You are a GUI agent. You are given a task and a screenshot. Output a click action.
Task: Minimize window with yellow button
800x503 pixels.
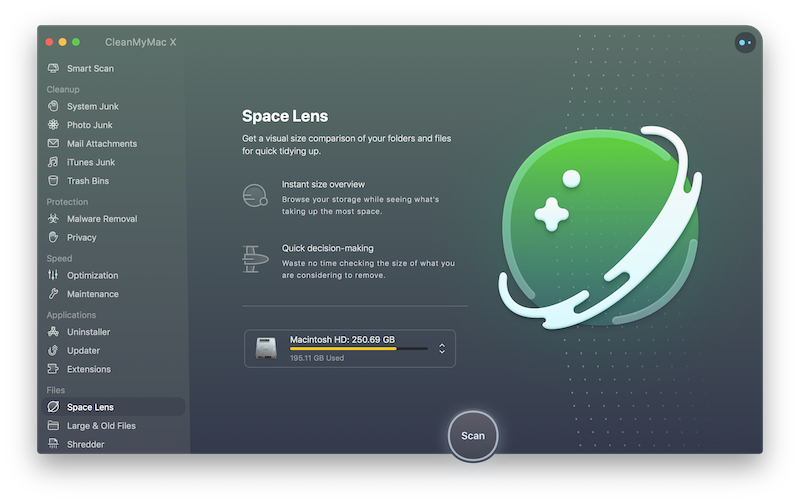click(x=62, y=42)
